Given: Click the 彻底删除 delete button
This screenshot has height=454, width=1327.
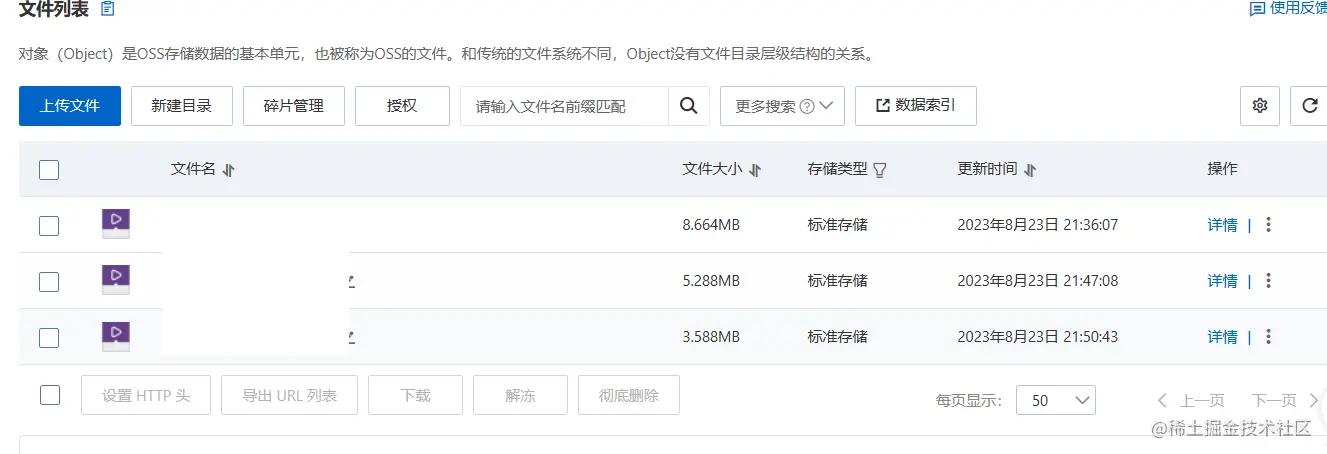Looking at the screenshot, I should [x=629, y=395].
